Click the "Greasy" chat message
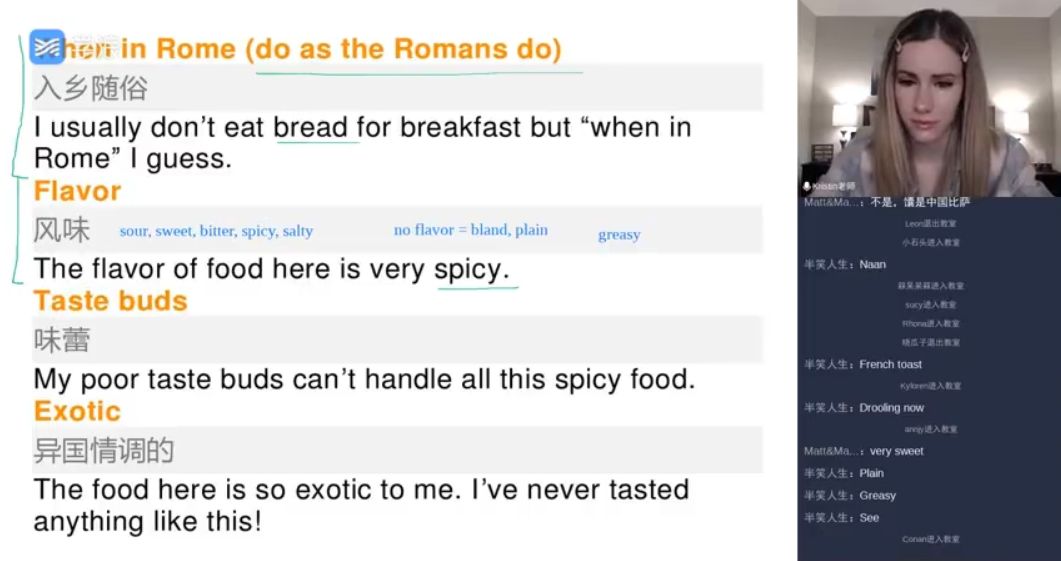Image resolution: width=1061 pixels, height=561 pixels. click(877, 496)
